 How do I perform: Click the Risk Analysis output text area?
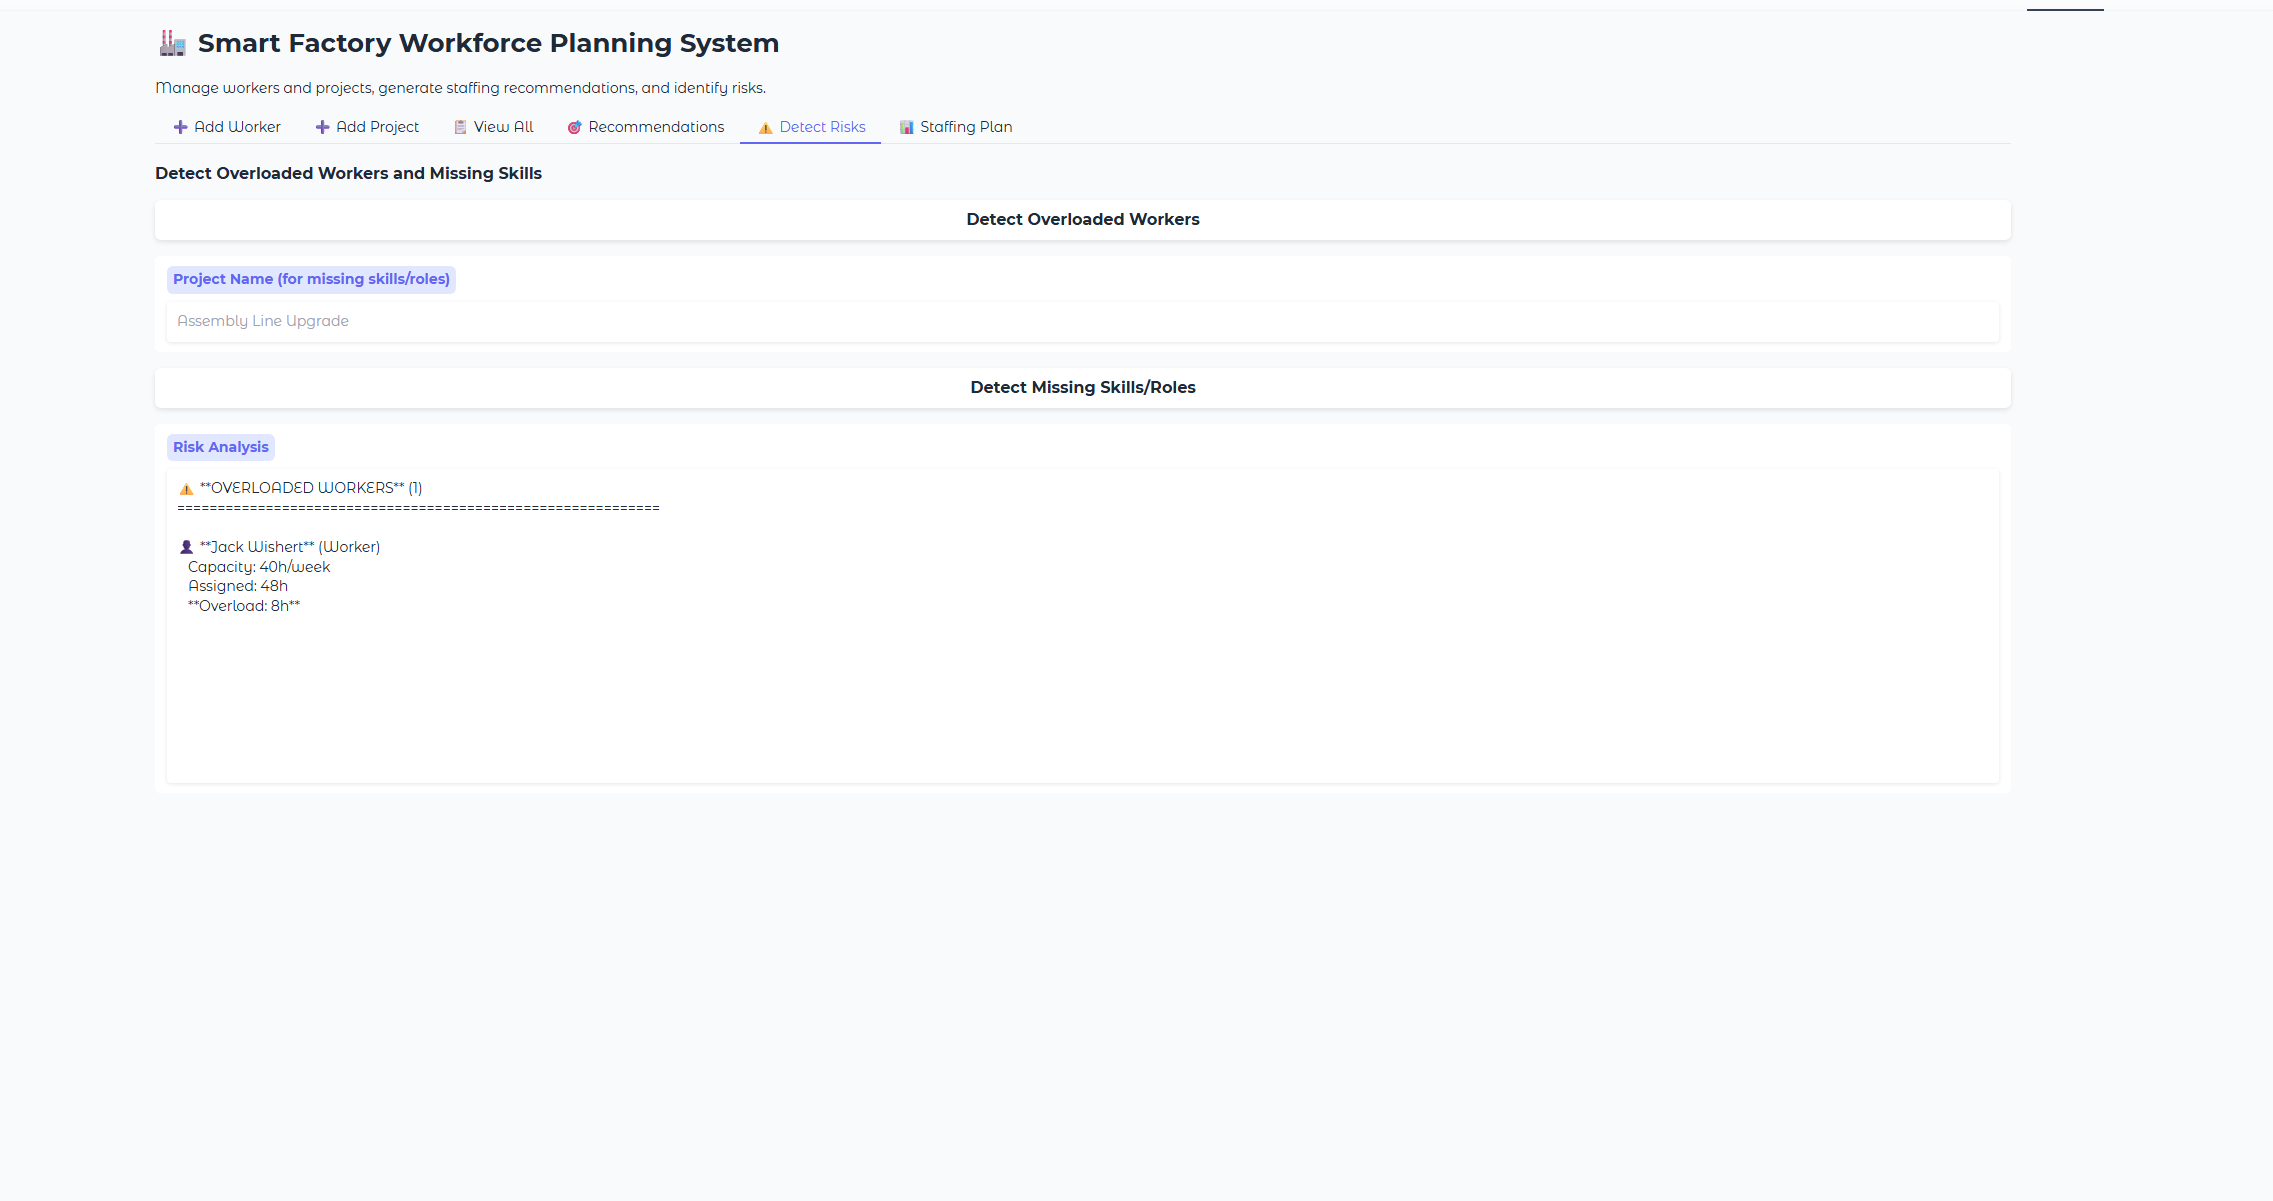click(1083, 626)
